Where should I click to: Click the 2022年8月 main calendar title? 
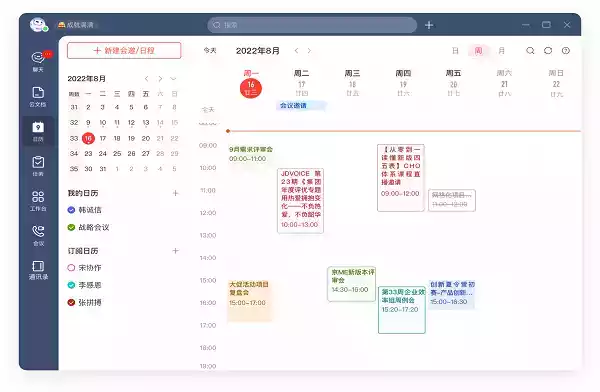click(x=258, y=51)
